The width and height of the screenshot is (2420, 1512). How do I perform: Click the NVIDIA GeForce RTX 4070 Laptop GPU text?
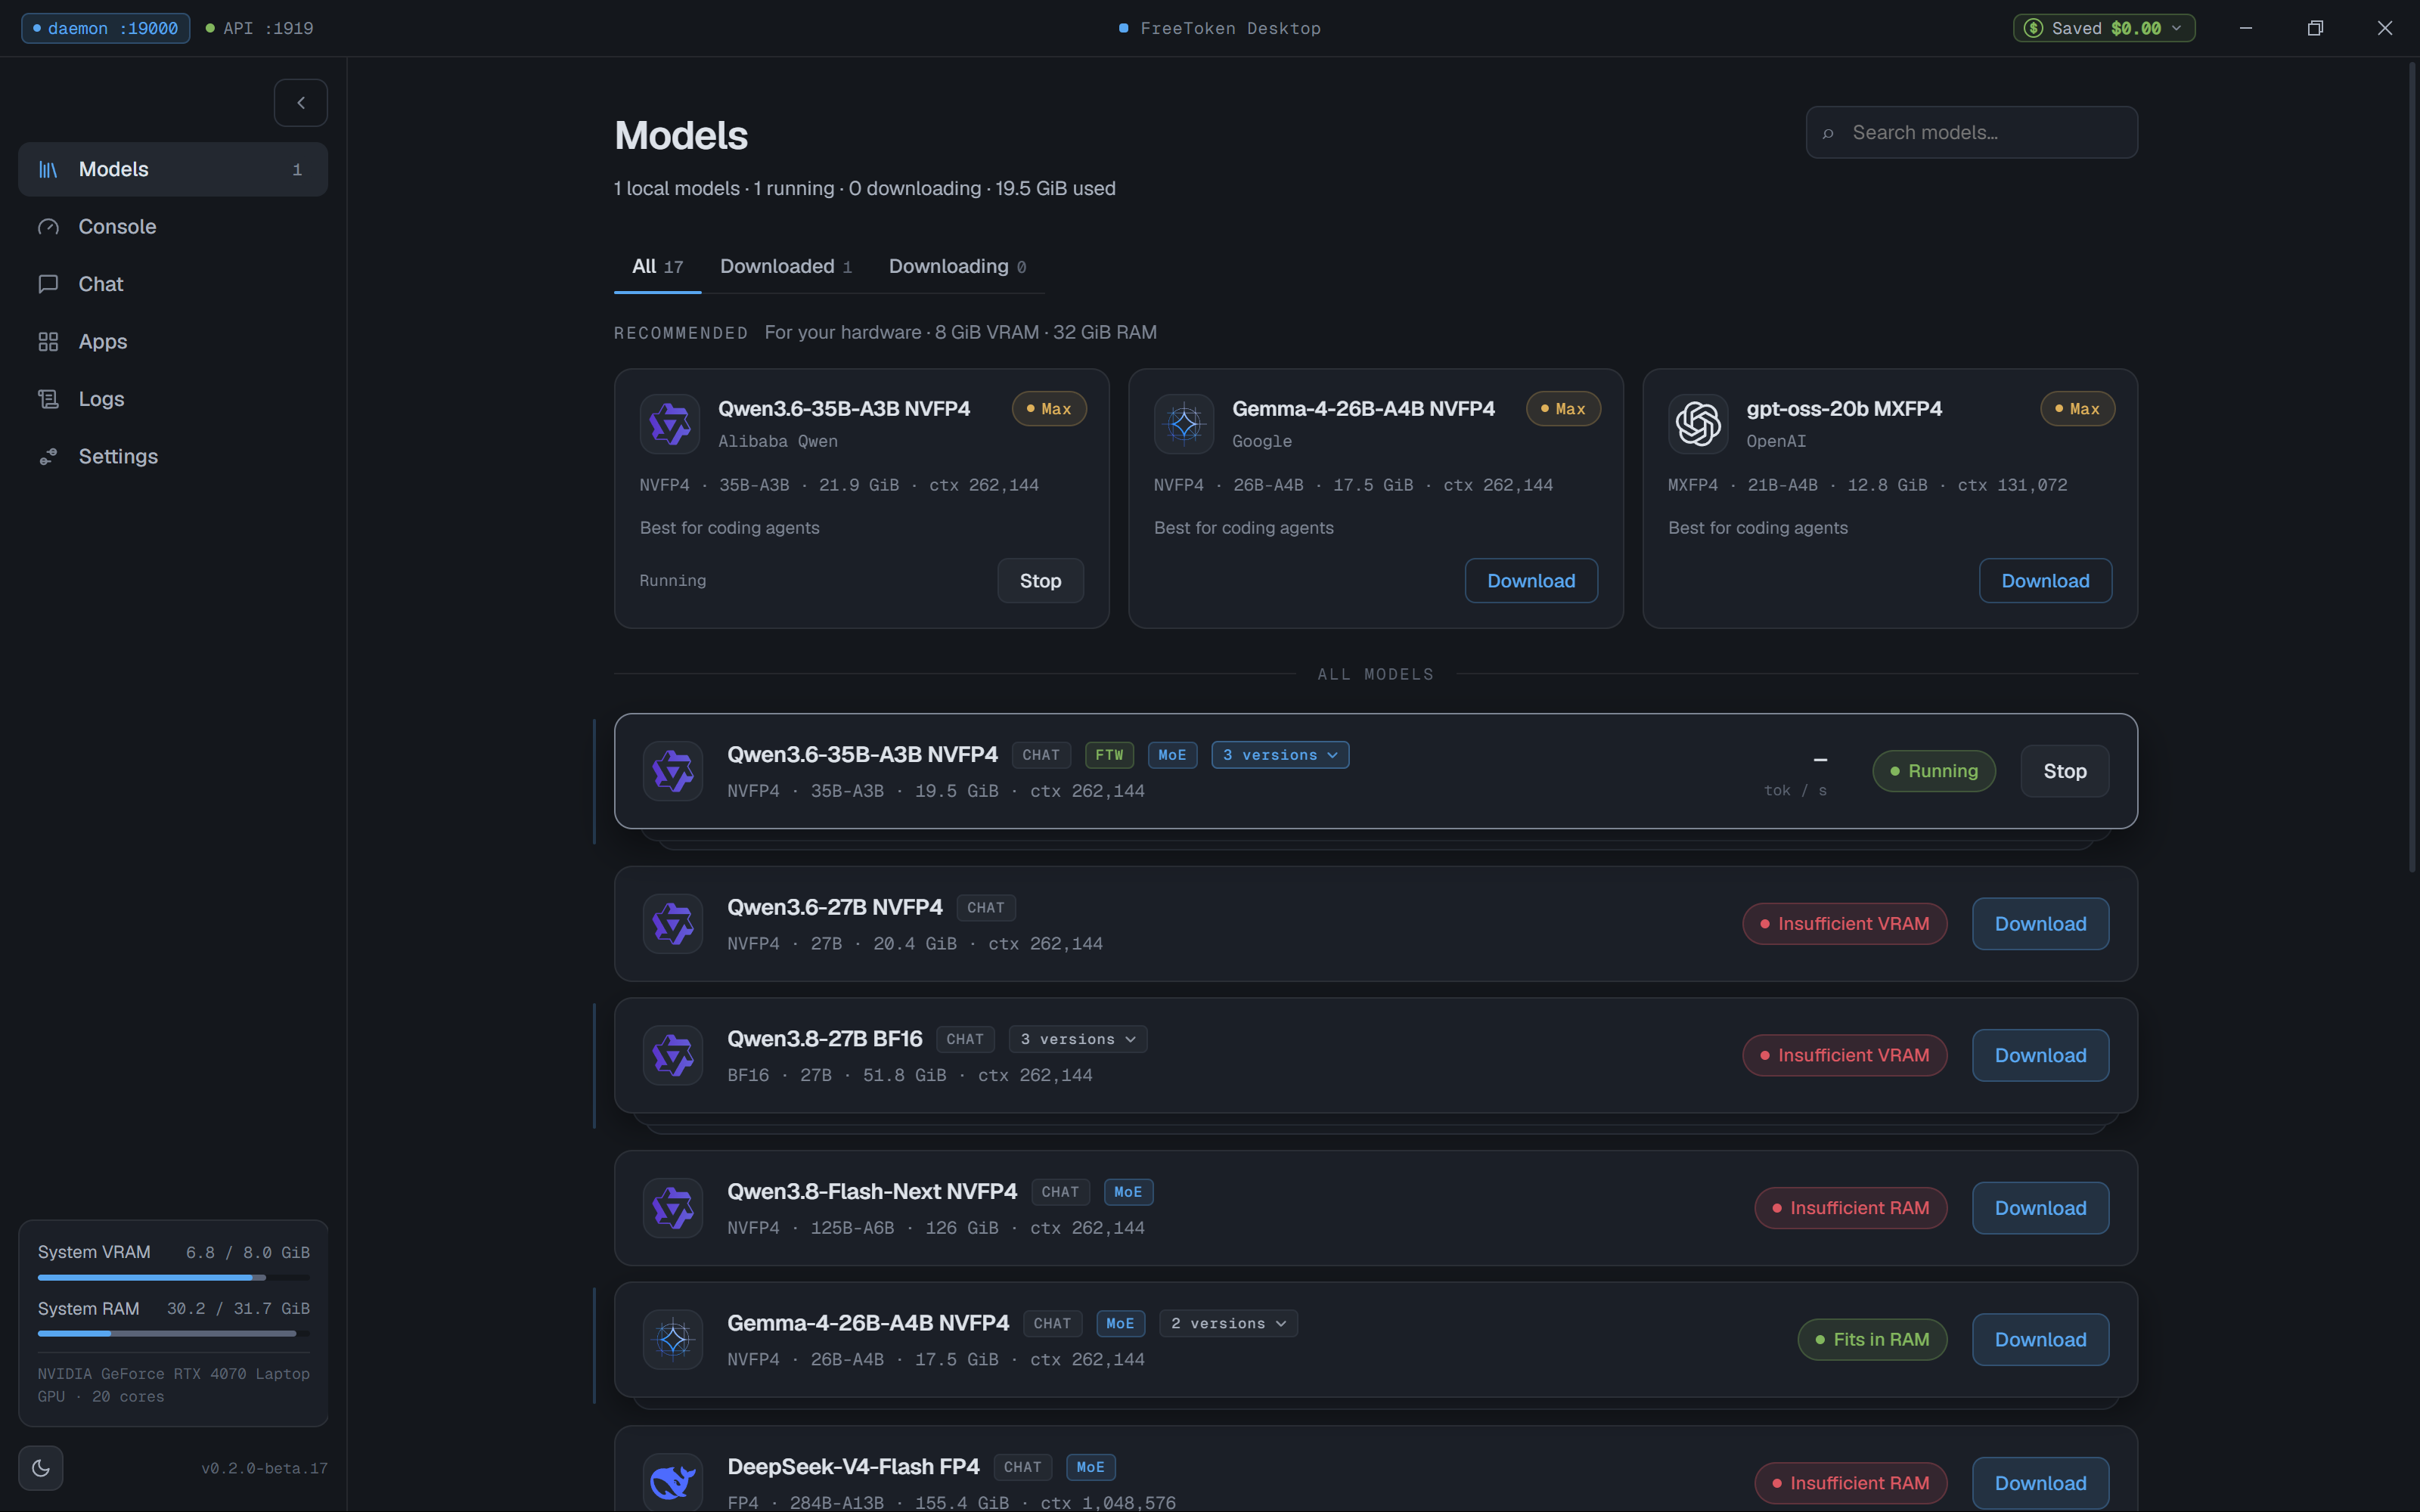pyautogui.click(x=174, y=1385)
